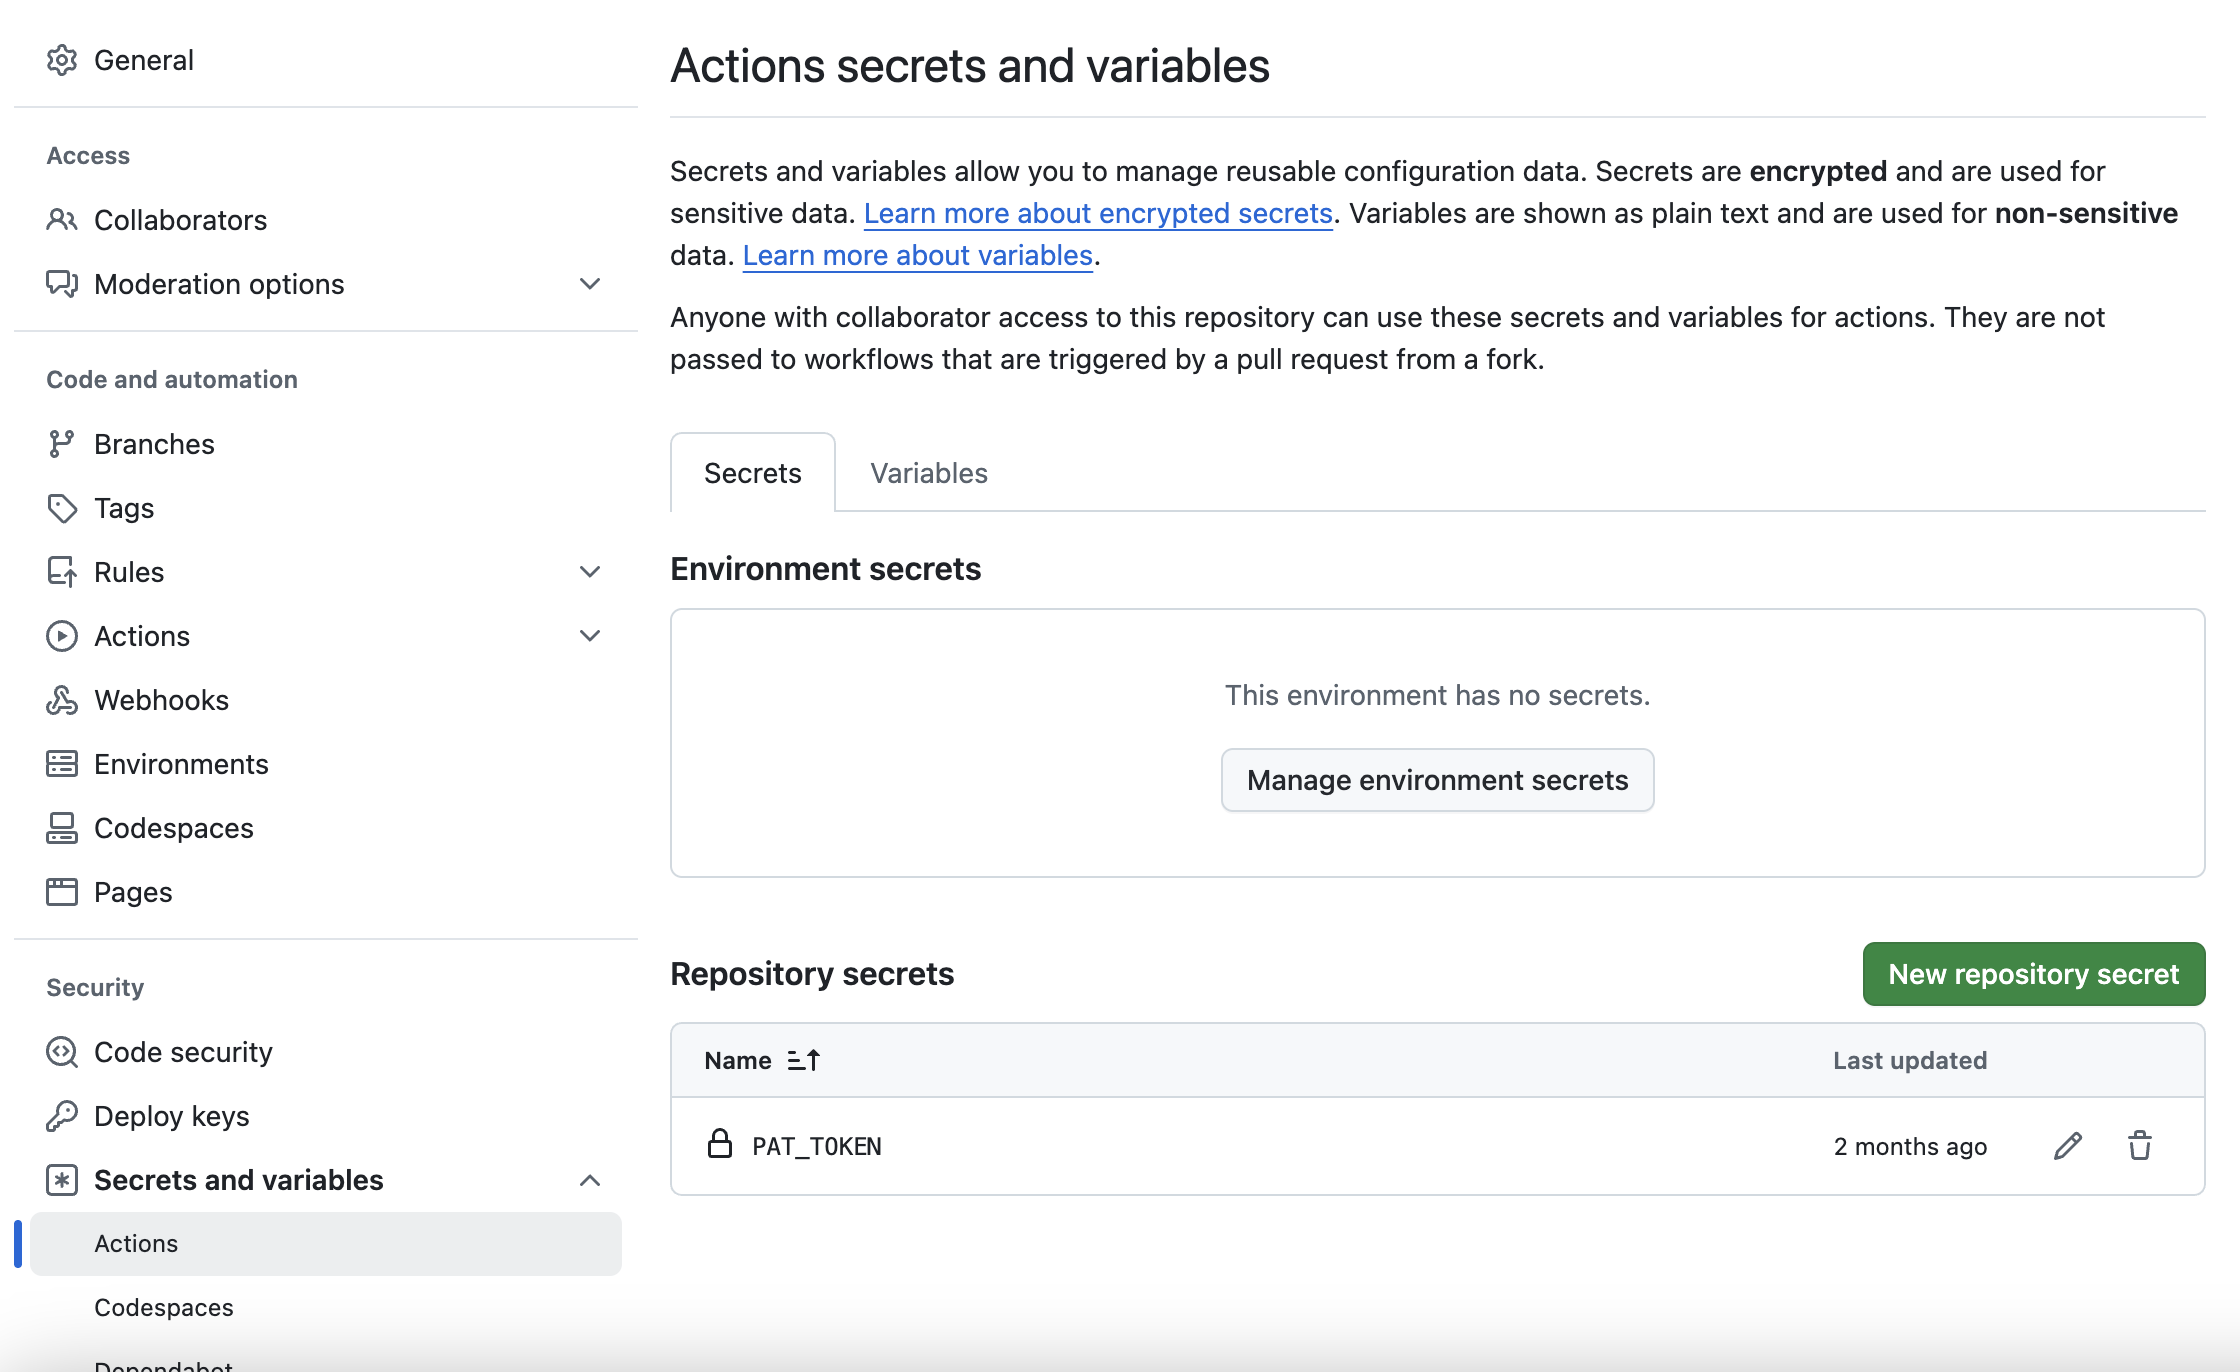Click the Deploy keys key icon
Screen dimensions: 2240x1372
62,1116
